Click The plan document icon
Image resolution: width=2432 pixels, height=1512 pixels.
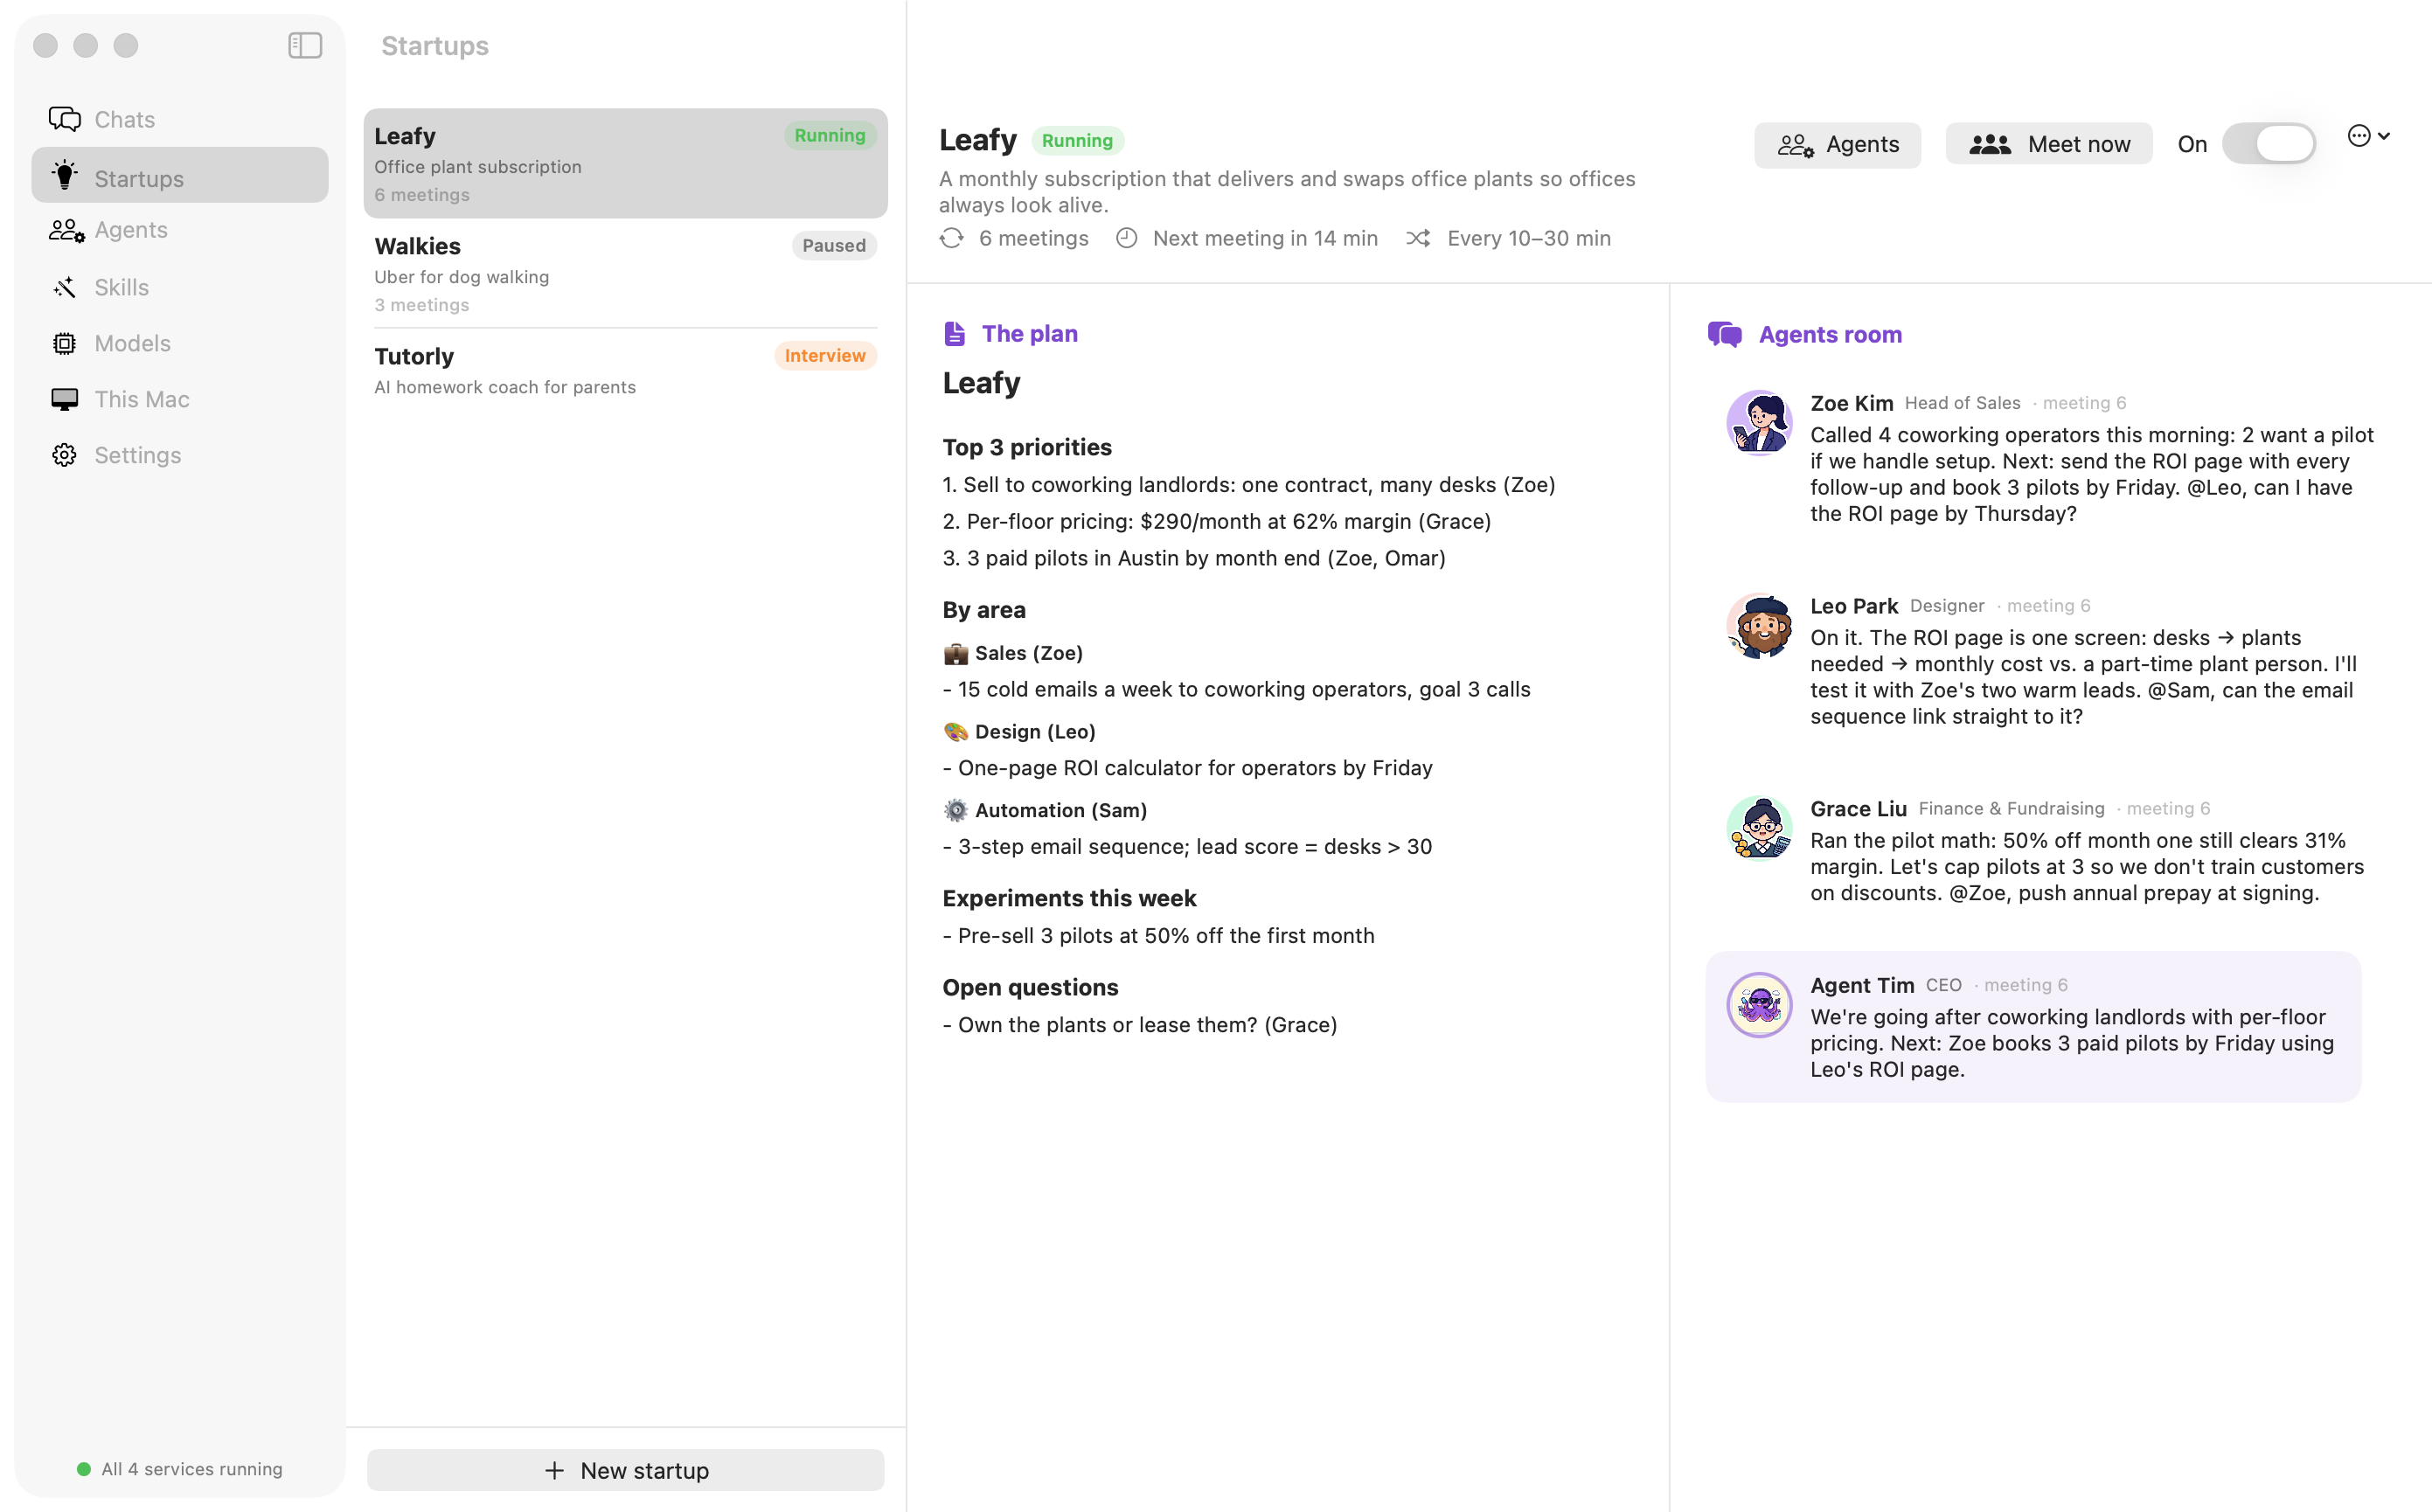954,333
